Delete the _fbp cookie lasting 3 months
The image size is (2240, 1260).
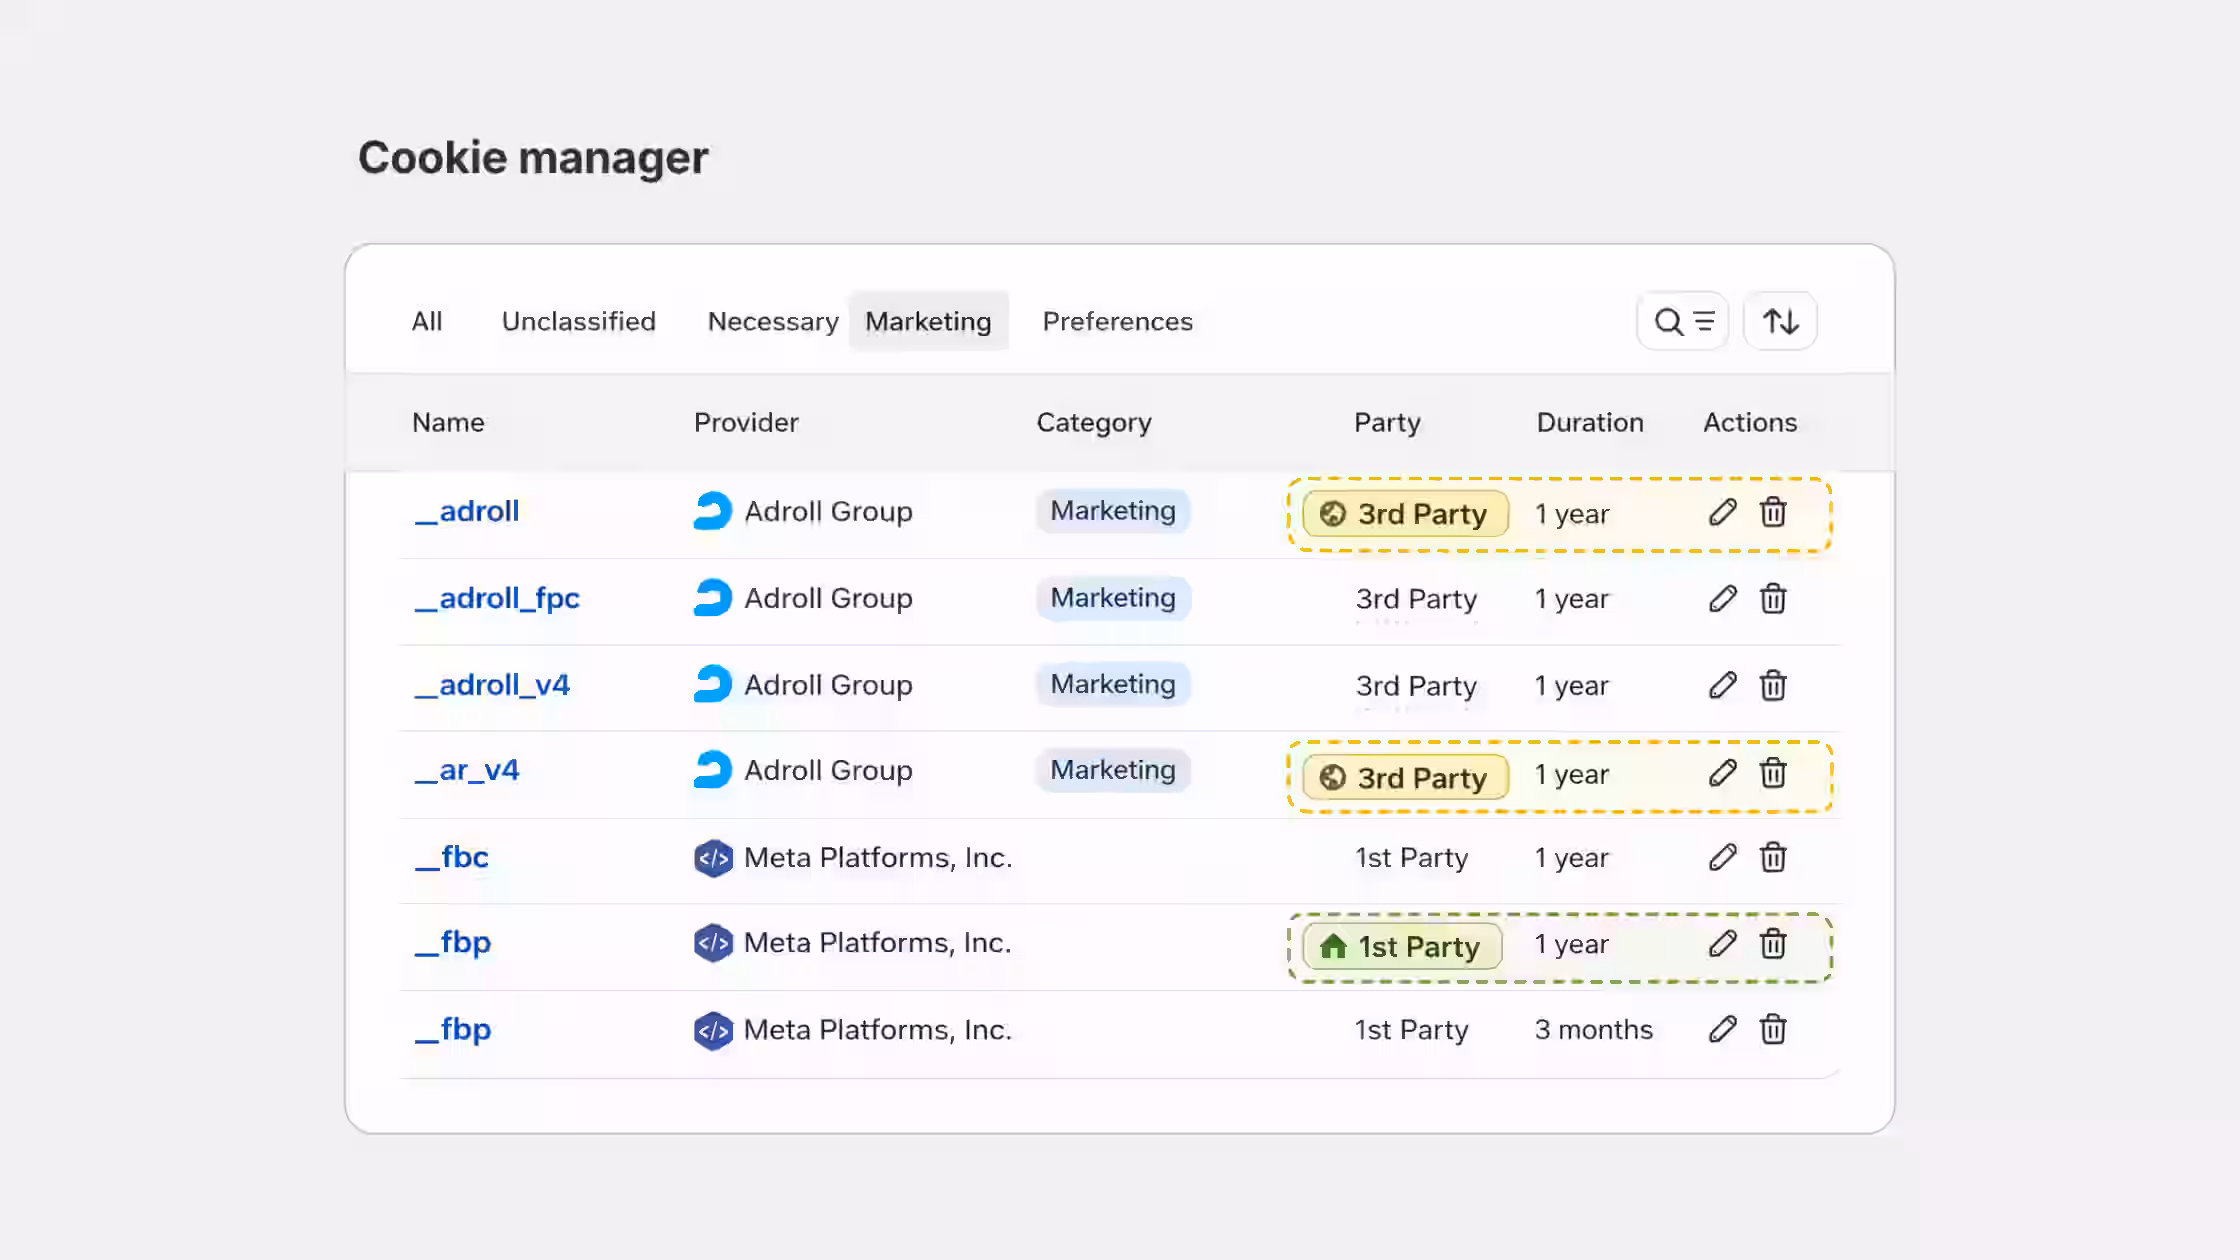(1773, 1029)
